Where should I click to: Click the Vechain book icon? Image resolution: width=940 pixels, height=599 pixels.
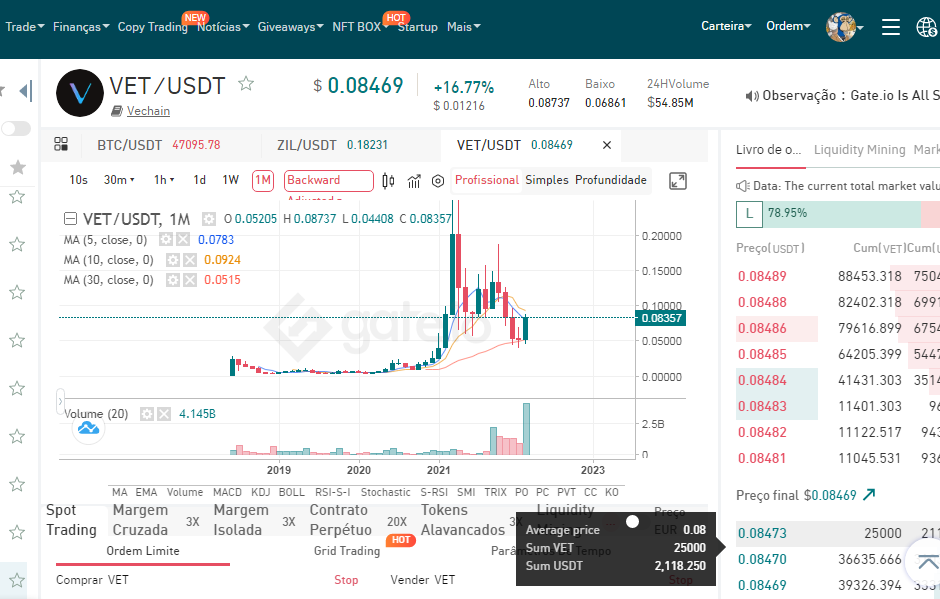click(x=117, y=111)
